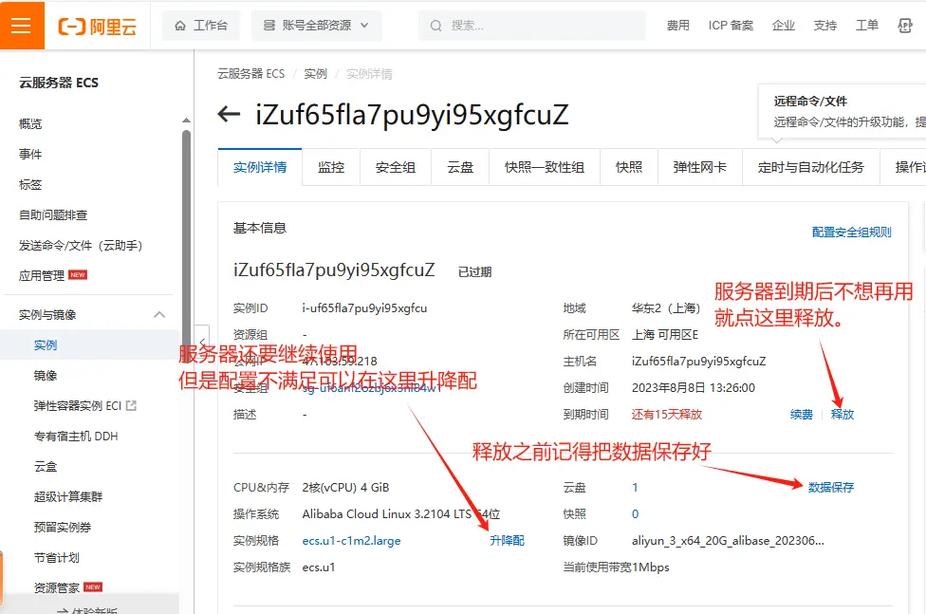Switch to the 安全组 tab
Viewport: 926px width, 614px height.
[x=395, y=167]
